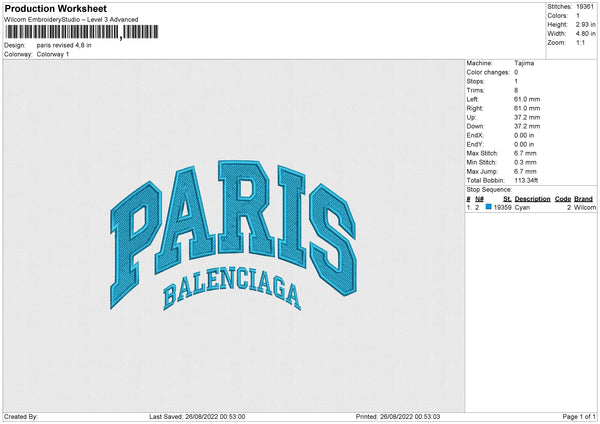Click the Last Saved timestamp in the footer
This screenshot has width=600, height=424.
tap(197, 416)
